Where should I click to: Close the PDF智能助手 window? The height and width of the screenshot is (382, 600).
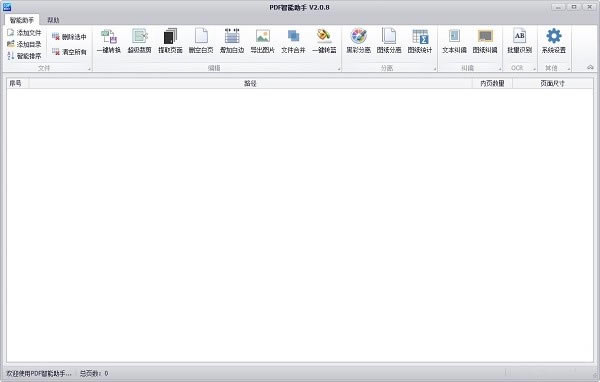pyautogui.click(x=590, y=7)
